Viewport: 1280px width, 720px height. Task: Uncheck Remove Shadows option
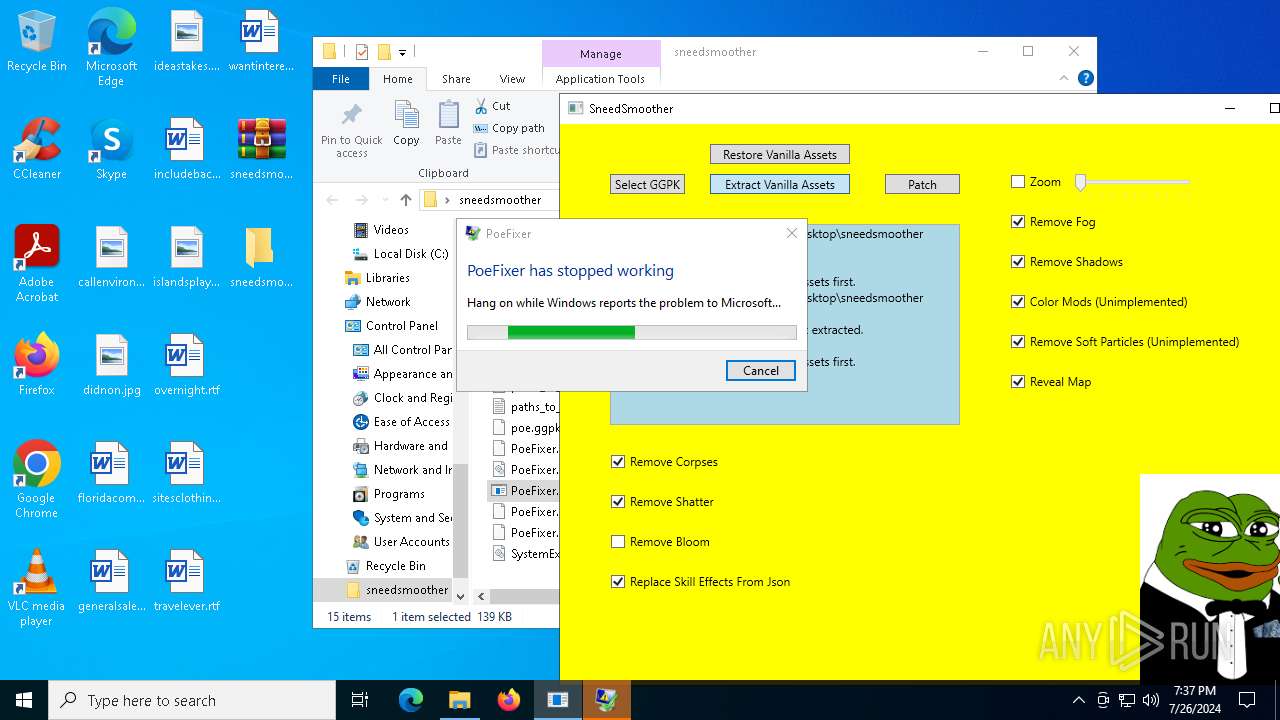tap(1018, 262)
